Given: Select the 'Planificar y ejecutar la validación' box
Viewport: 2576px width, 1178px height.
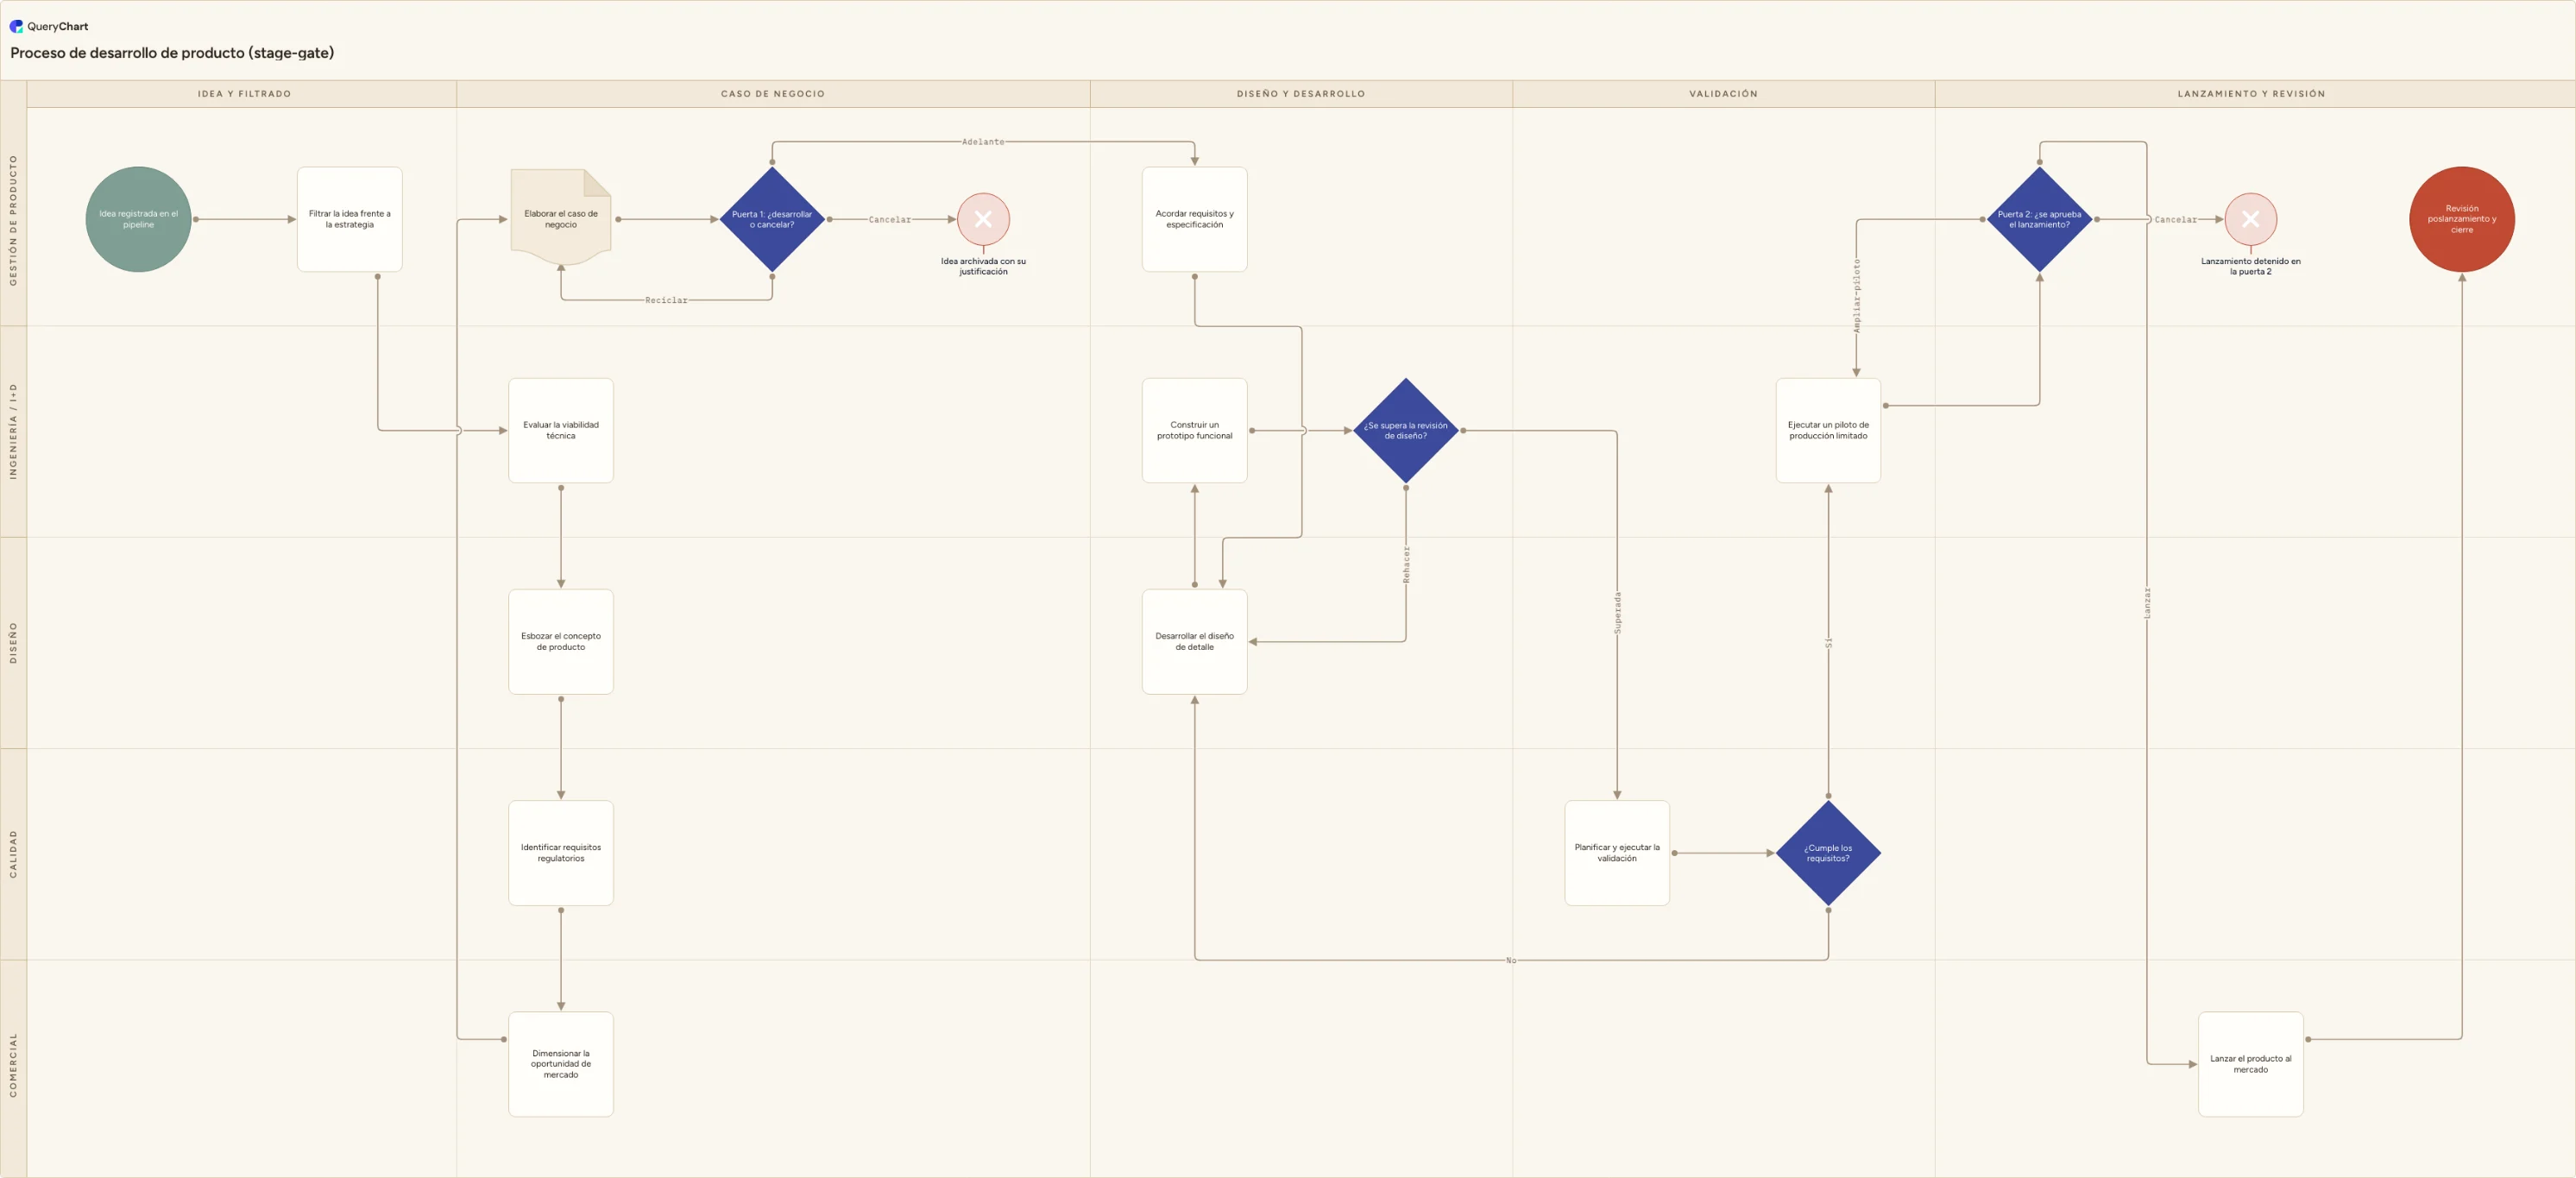Looking at the screenshot, I should [1617, 853].
